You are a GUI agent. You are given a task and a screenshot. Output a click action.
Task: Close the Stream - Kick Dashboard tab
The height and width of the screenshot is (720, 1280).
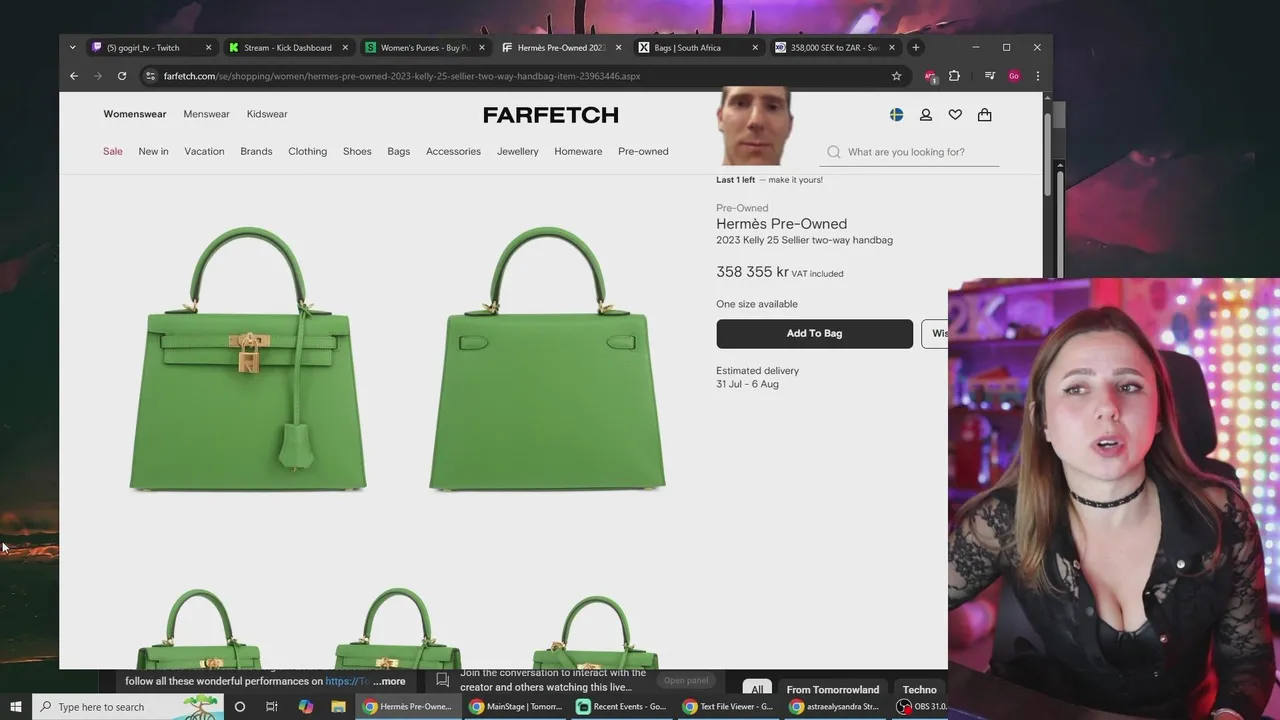[345, 47]
